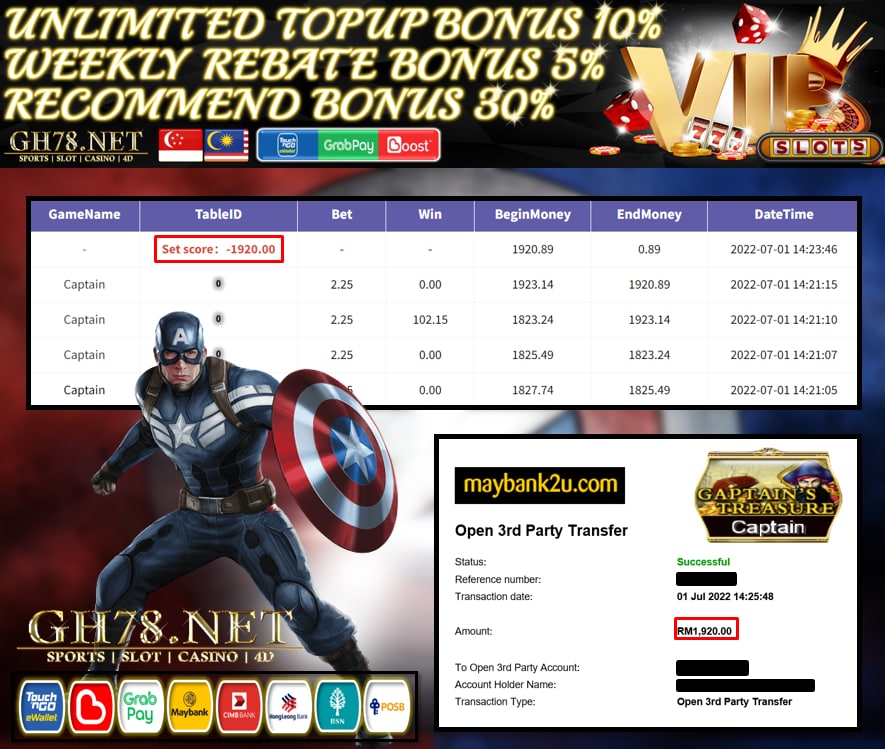This screenshot has width=885, height=749.
Task: Choose the Hong Leong Bank icon
Action: 288,706
